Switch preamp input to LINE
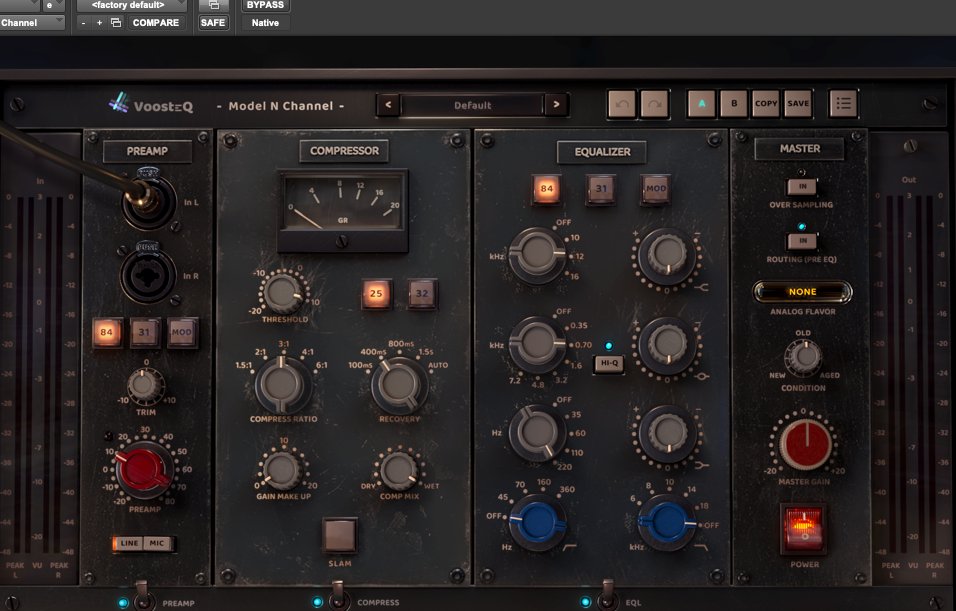The height and width of the screenshot is (611, 956). coord(129,543)
